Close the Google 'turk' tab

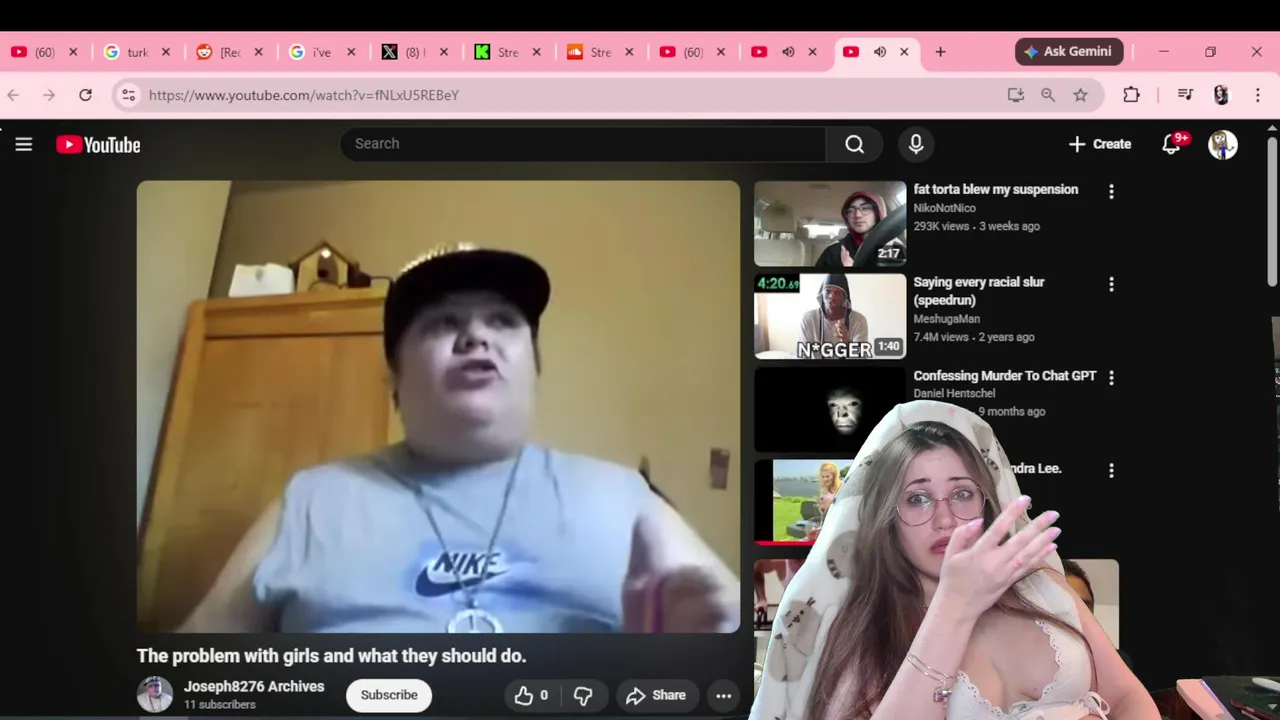coord(166,52)
